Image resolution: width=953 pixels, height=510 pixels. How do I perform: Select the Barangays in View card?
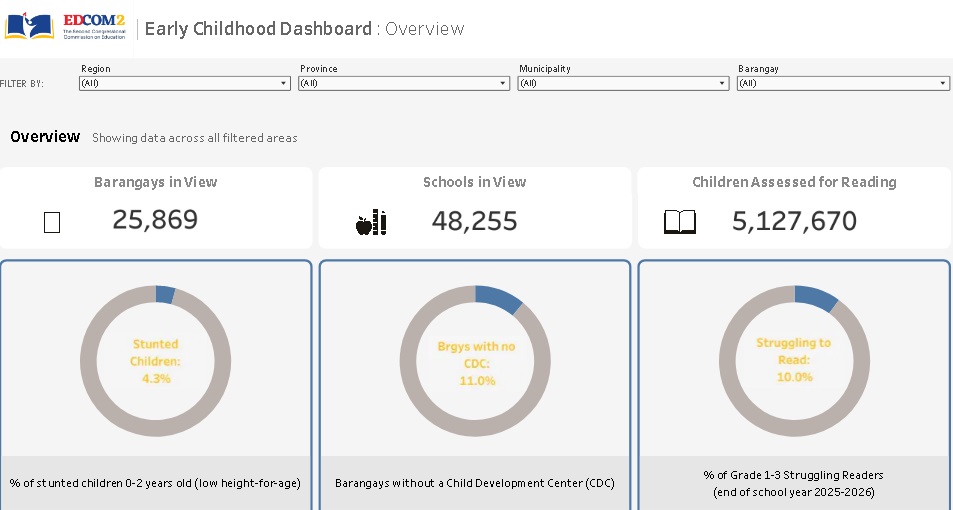[156, 208]
